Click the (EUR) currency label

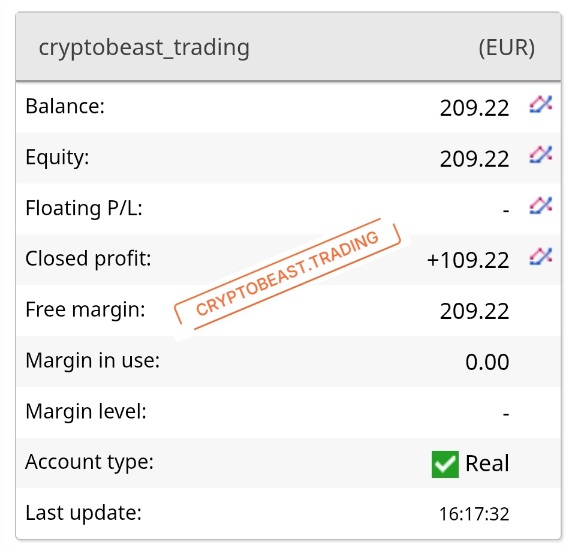(x=507, y=48)
